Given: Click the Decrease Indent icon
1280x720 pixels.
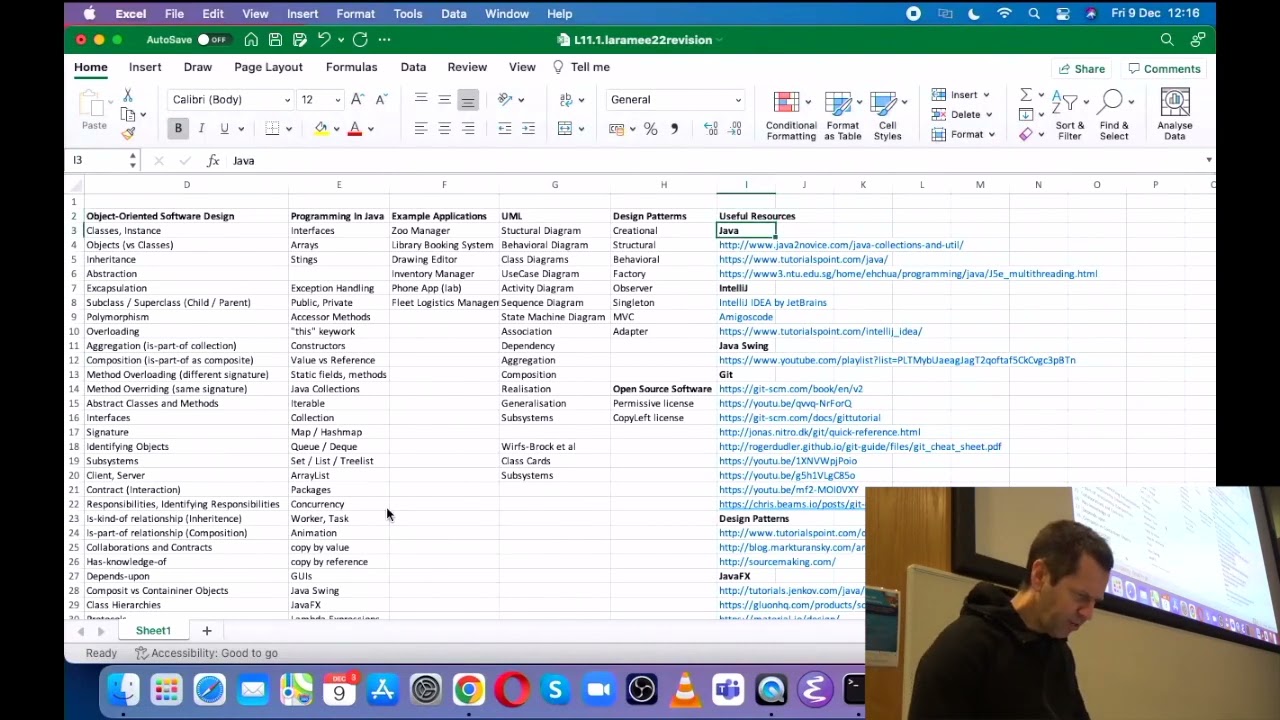Looking at the screenshot, I should point(505,129).
